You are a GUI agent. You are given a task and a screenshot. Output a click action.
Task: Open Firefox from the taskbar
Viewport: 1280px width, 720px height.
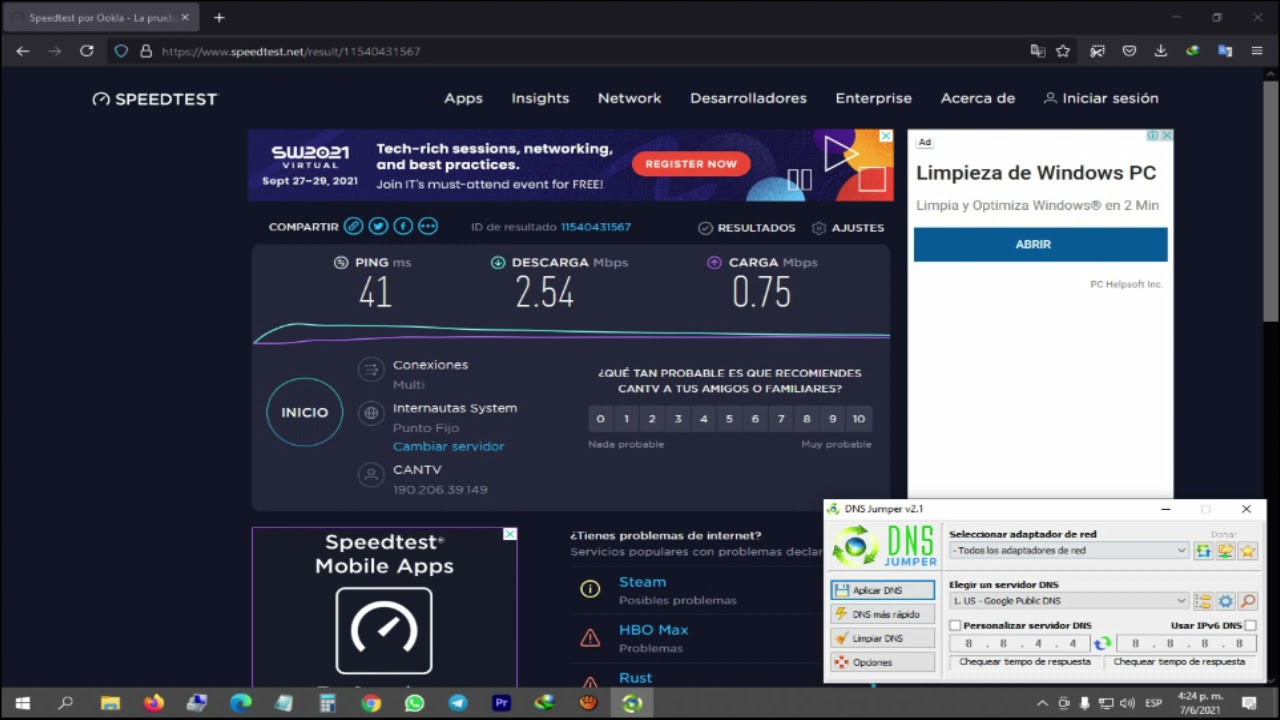click(x=153, y=703)
